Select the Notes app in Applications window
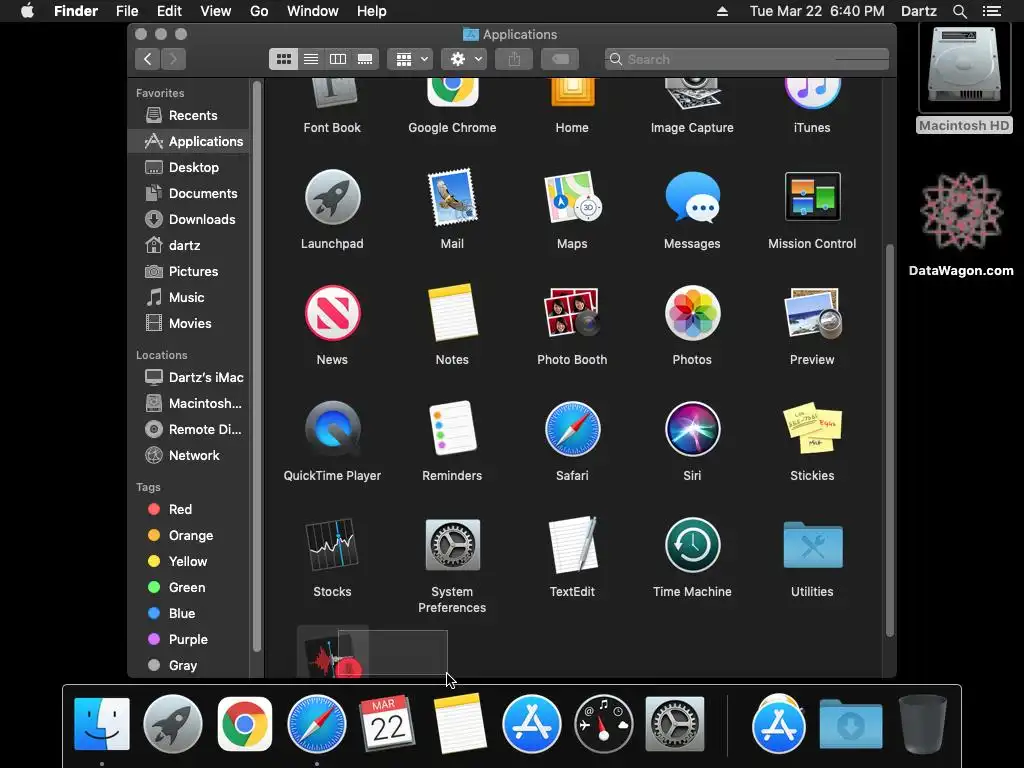 point(452,313)
